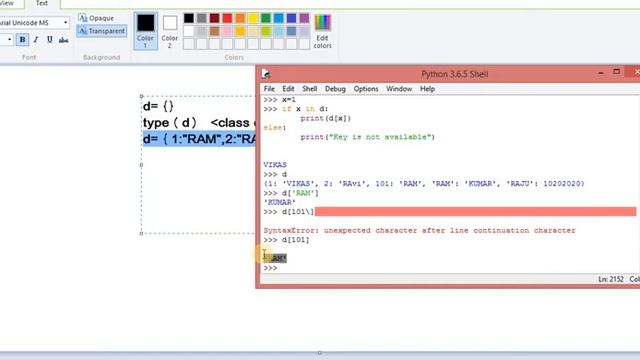This screenshot has height=360, width=640.
Task: Click the d['RAM'] command line
Action: click(291, 193)
